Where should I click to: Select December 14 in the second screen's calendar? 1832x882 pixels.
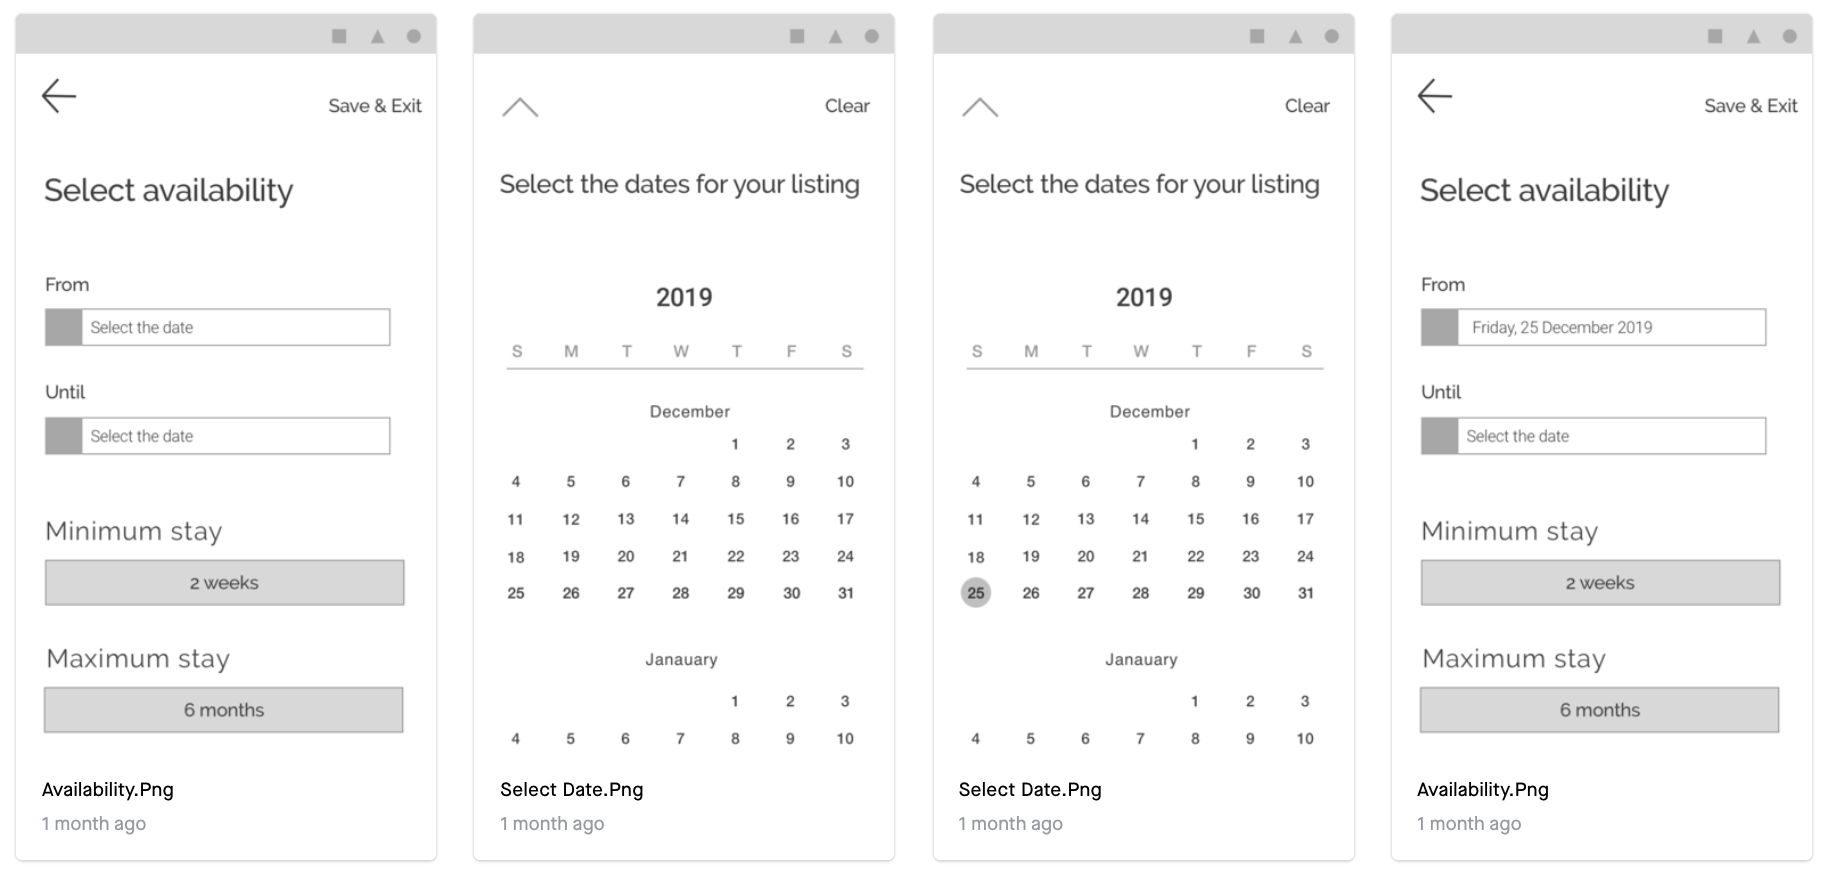[x=680, y=519]
